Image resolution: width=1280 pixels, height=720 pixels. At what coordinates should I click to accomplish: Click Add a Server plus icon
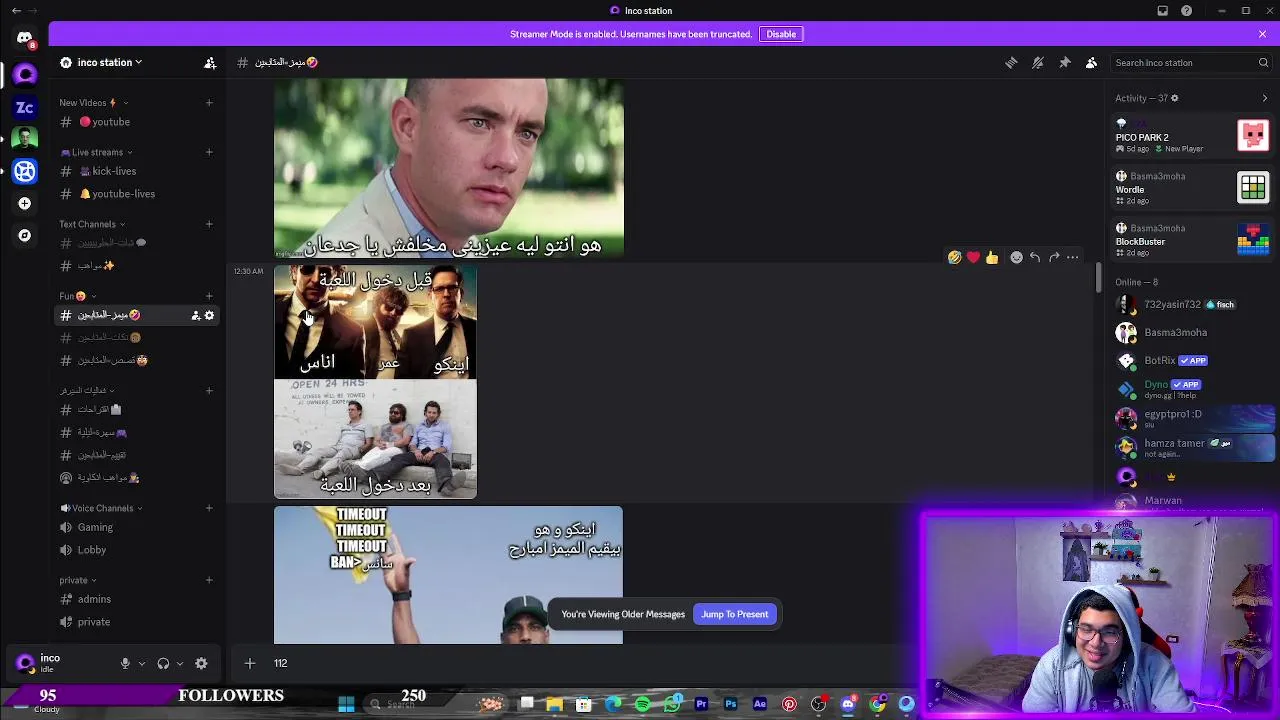[x=25, y=203]
